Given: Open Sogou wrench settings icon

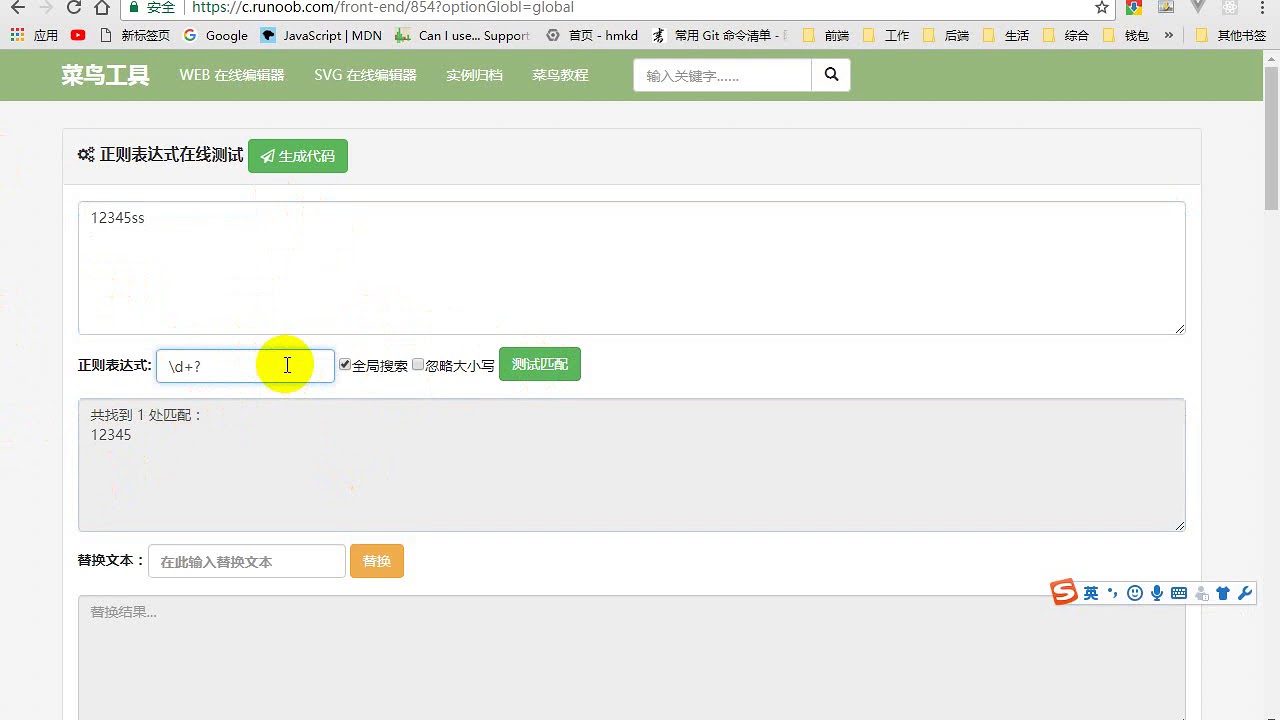Looking at the screenshot, I should [x=1245, y=593].
